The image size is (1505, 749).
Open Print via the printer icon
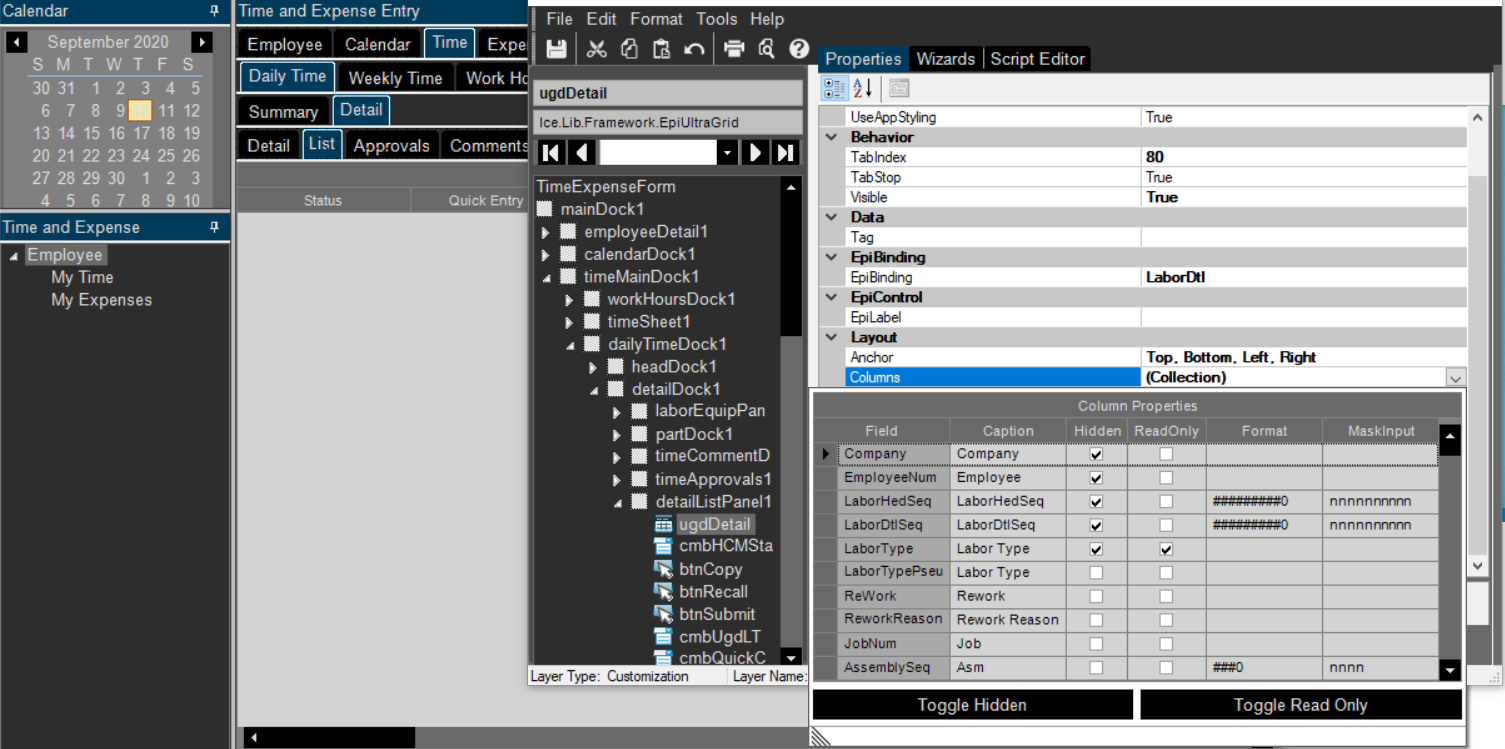pos(733,48)
